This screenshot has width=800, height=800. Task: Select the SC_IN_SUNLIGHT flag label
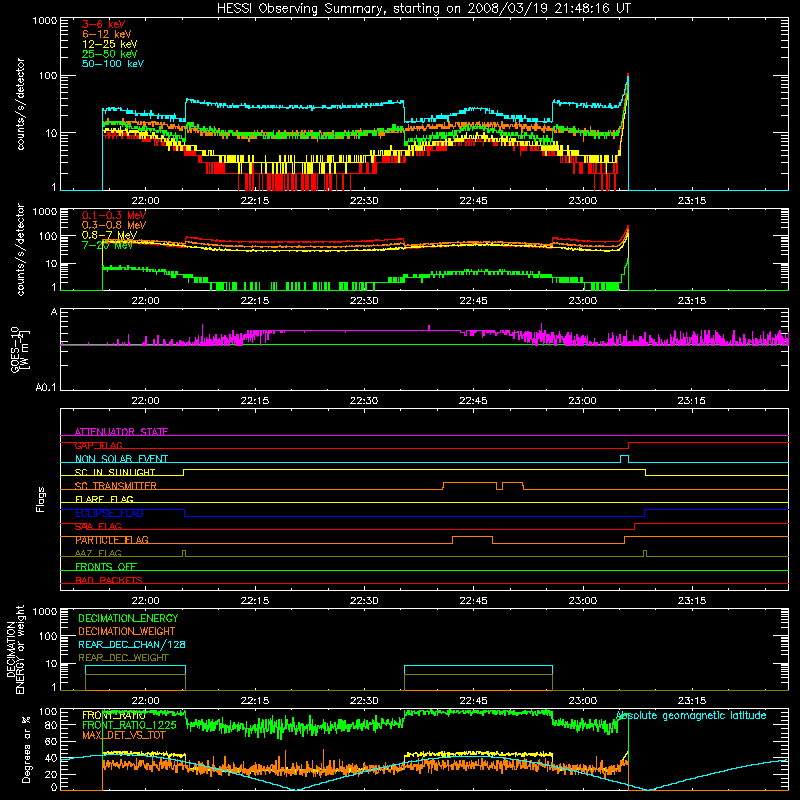coord(115,472)
